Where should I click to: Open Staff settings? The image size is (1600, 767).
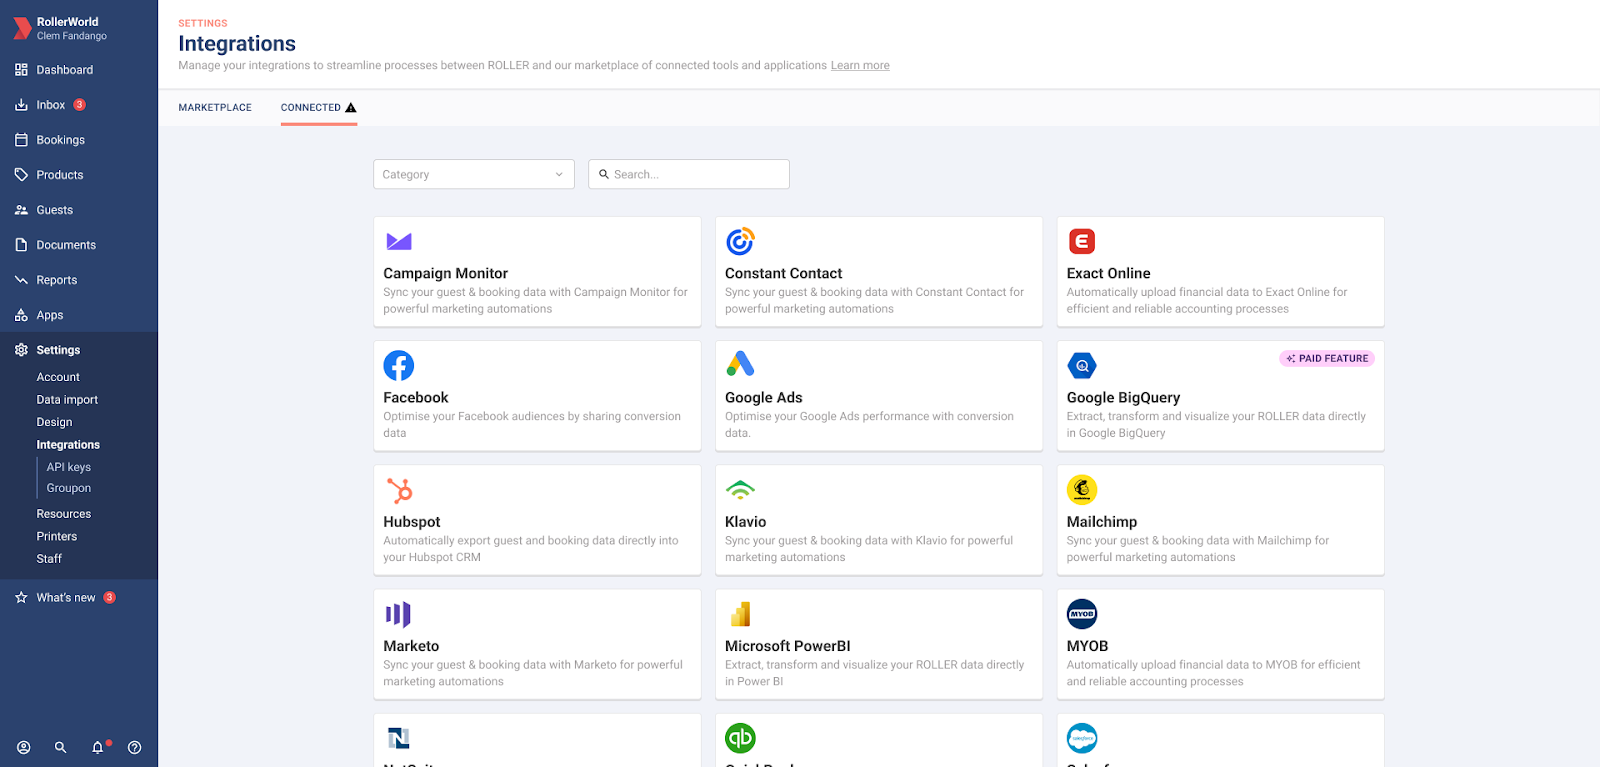pos(49,559)
